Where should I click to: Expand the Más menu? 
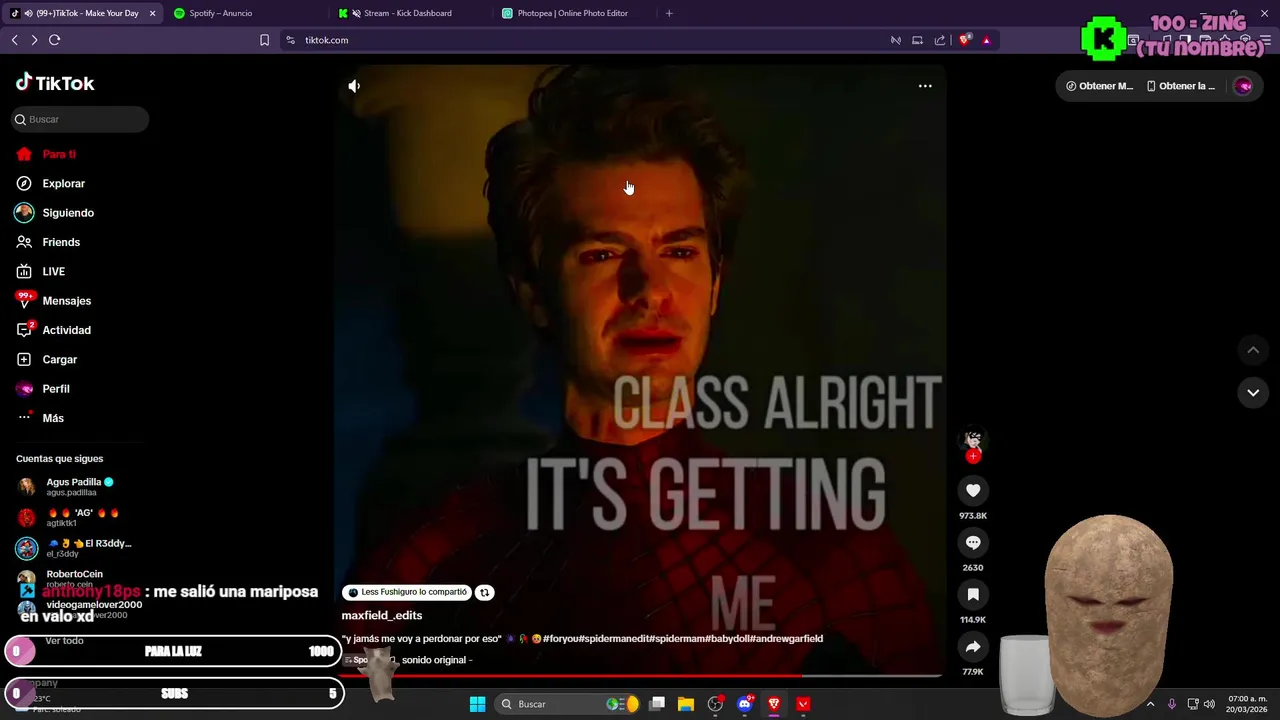click(x=53, y=418)
